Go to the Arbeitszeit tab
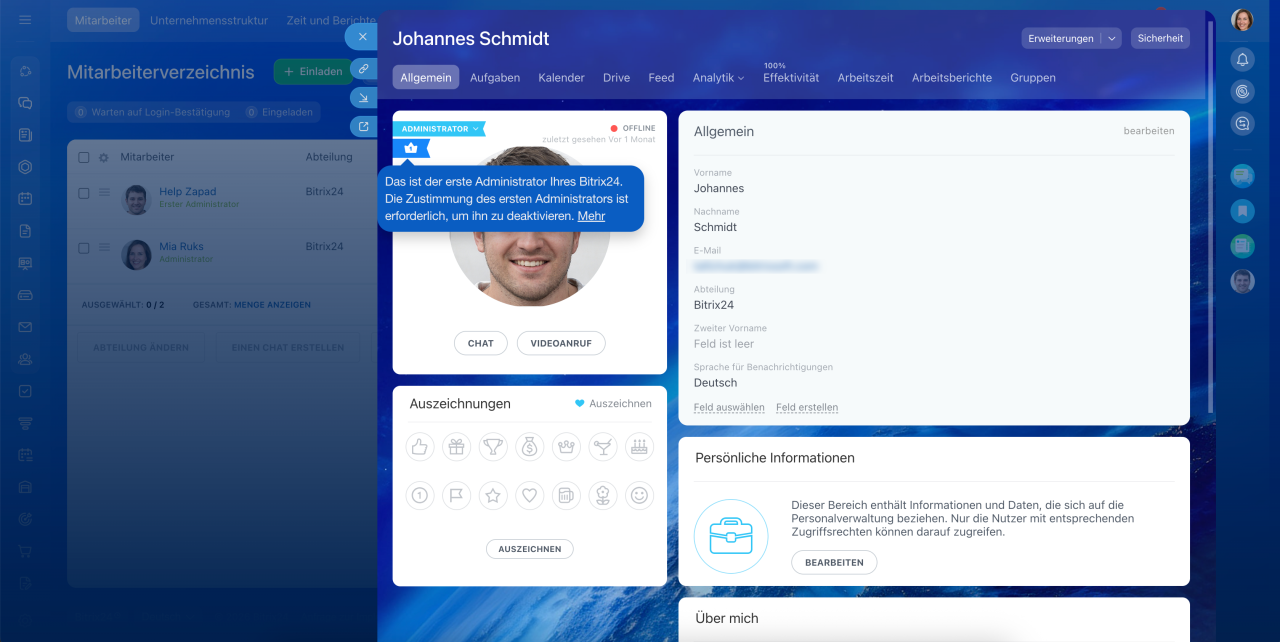This screenshot has height=642, width=1280. pos(865,78)
